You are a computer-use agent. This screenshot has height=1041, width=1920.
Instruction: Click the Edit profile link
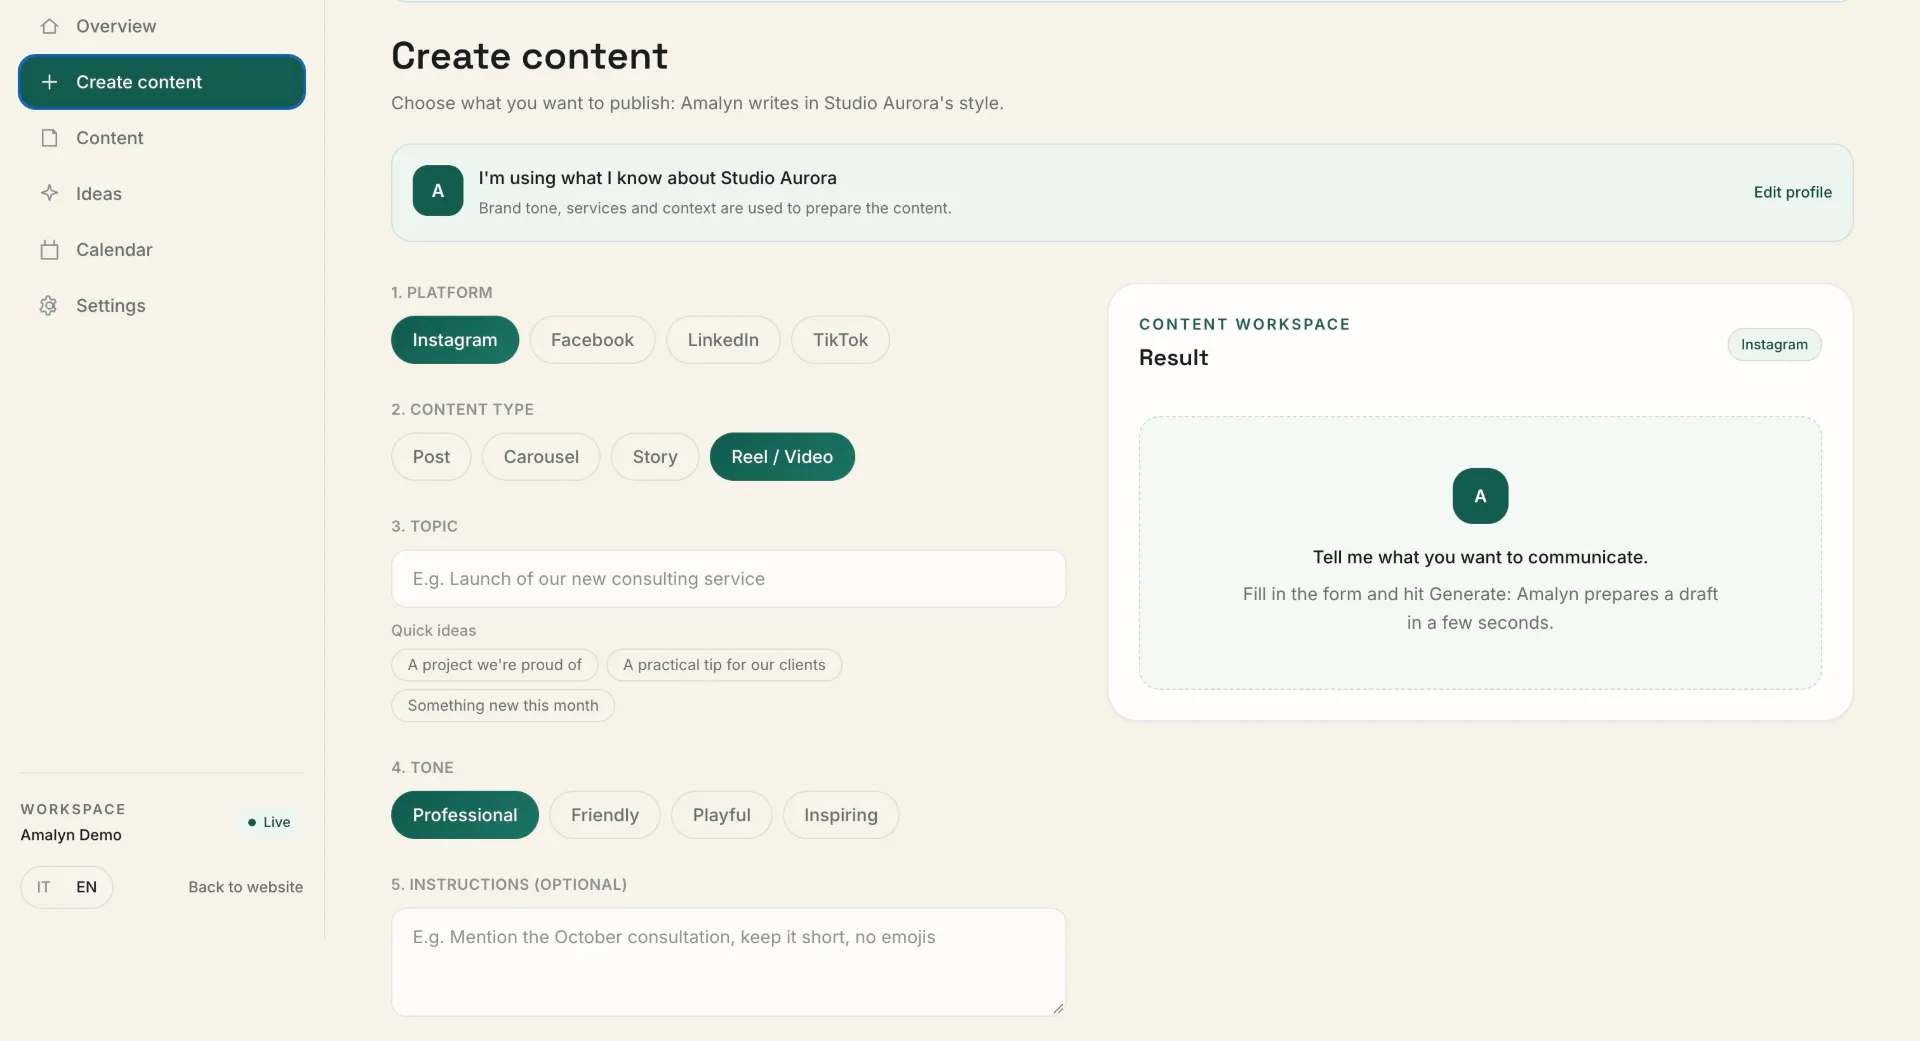[x=1793, y=192]
